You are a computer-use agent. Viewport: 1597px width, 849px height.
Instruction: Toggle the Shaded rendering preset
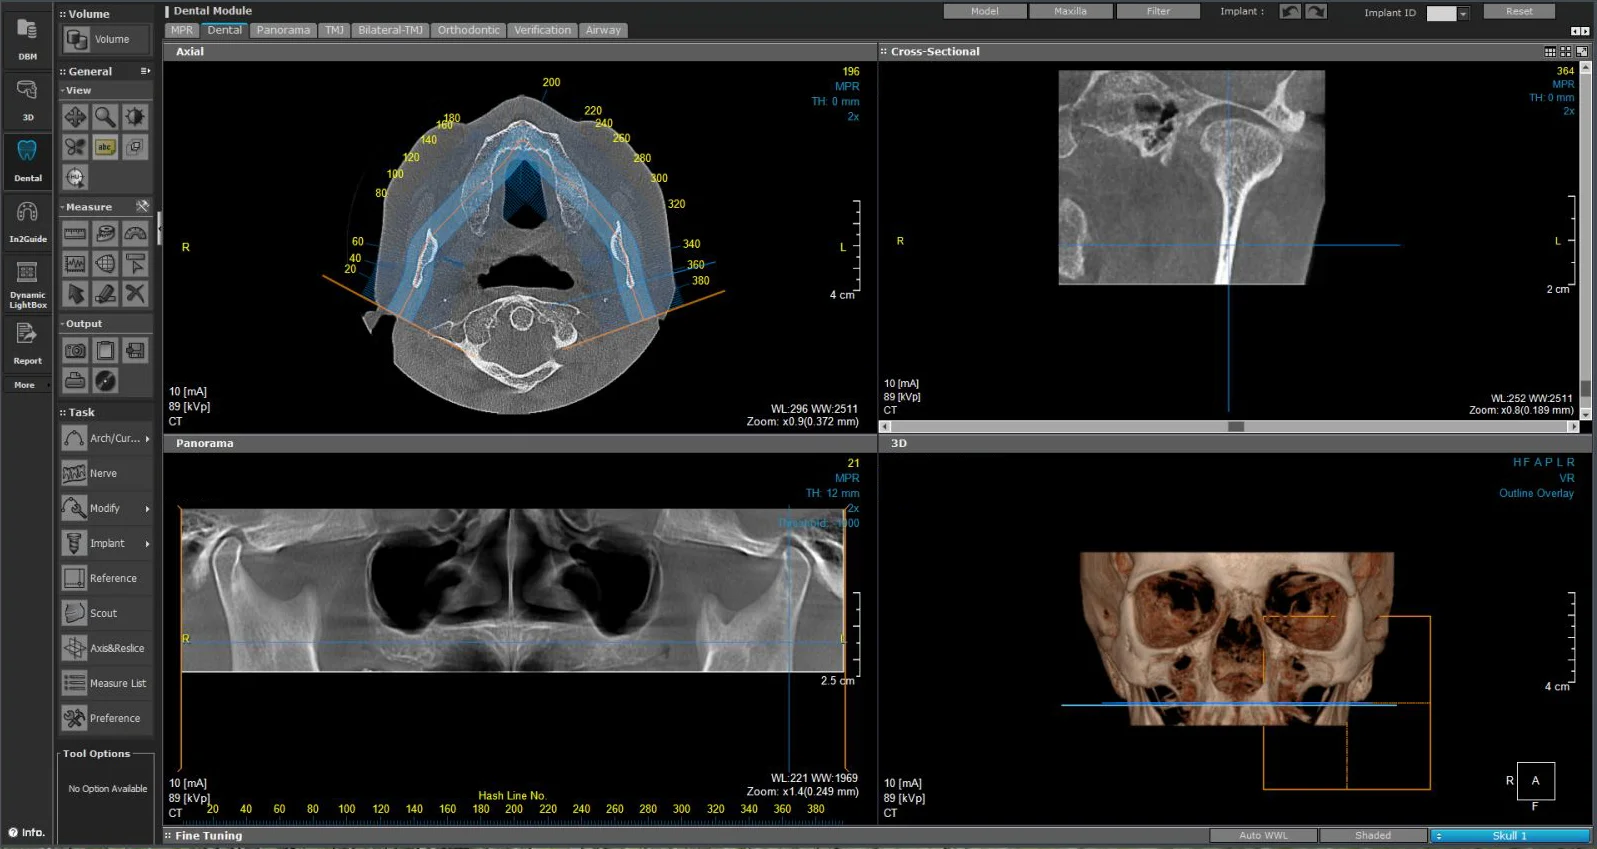(1372, 835)
